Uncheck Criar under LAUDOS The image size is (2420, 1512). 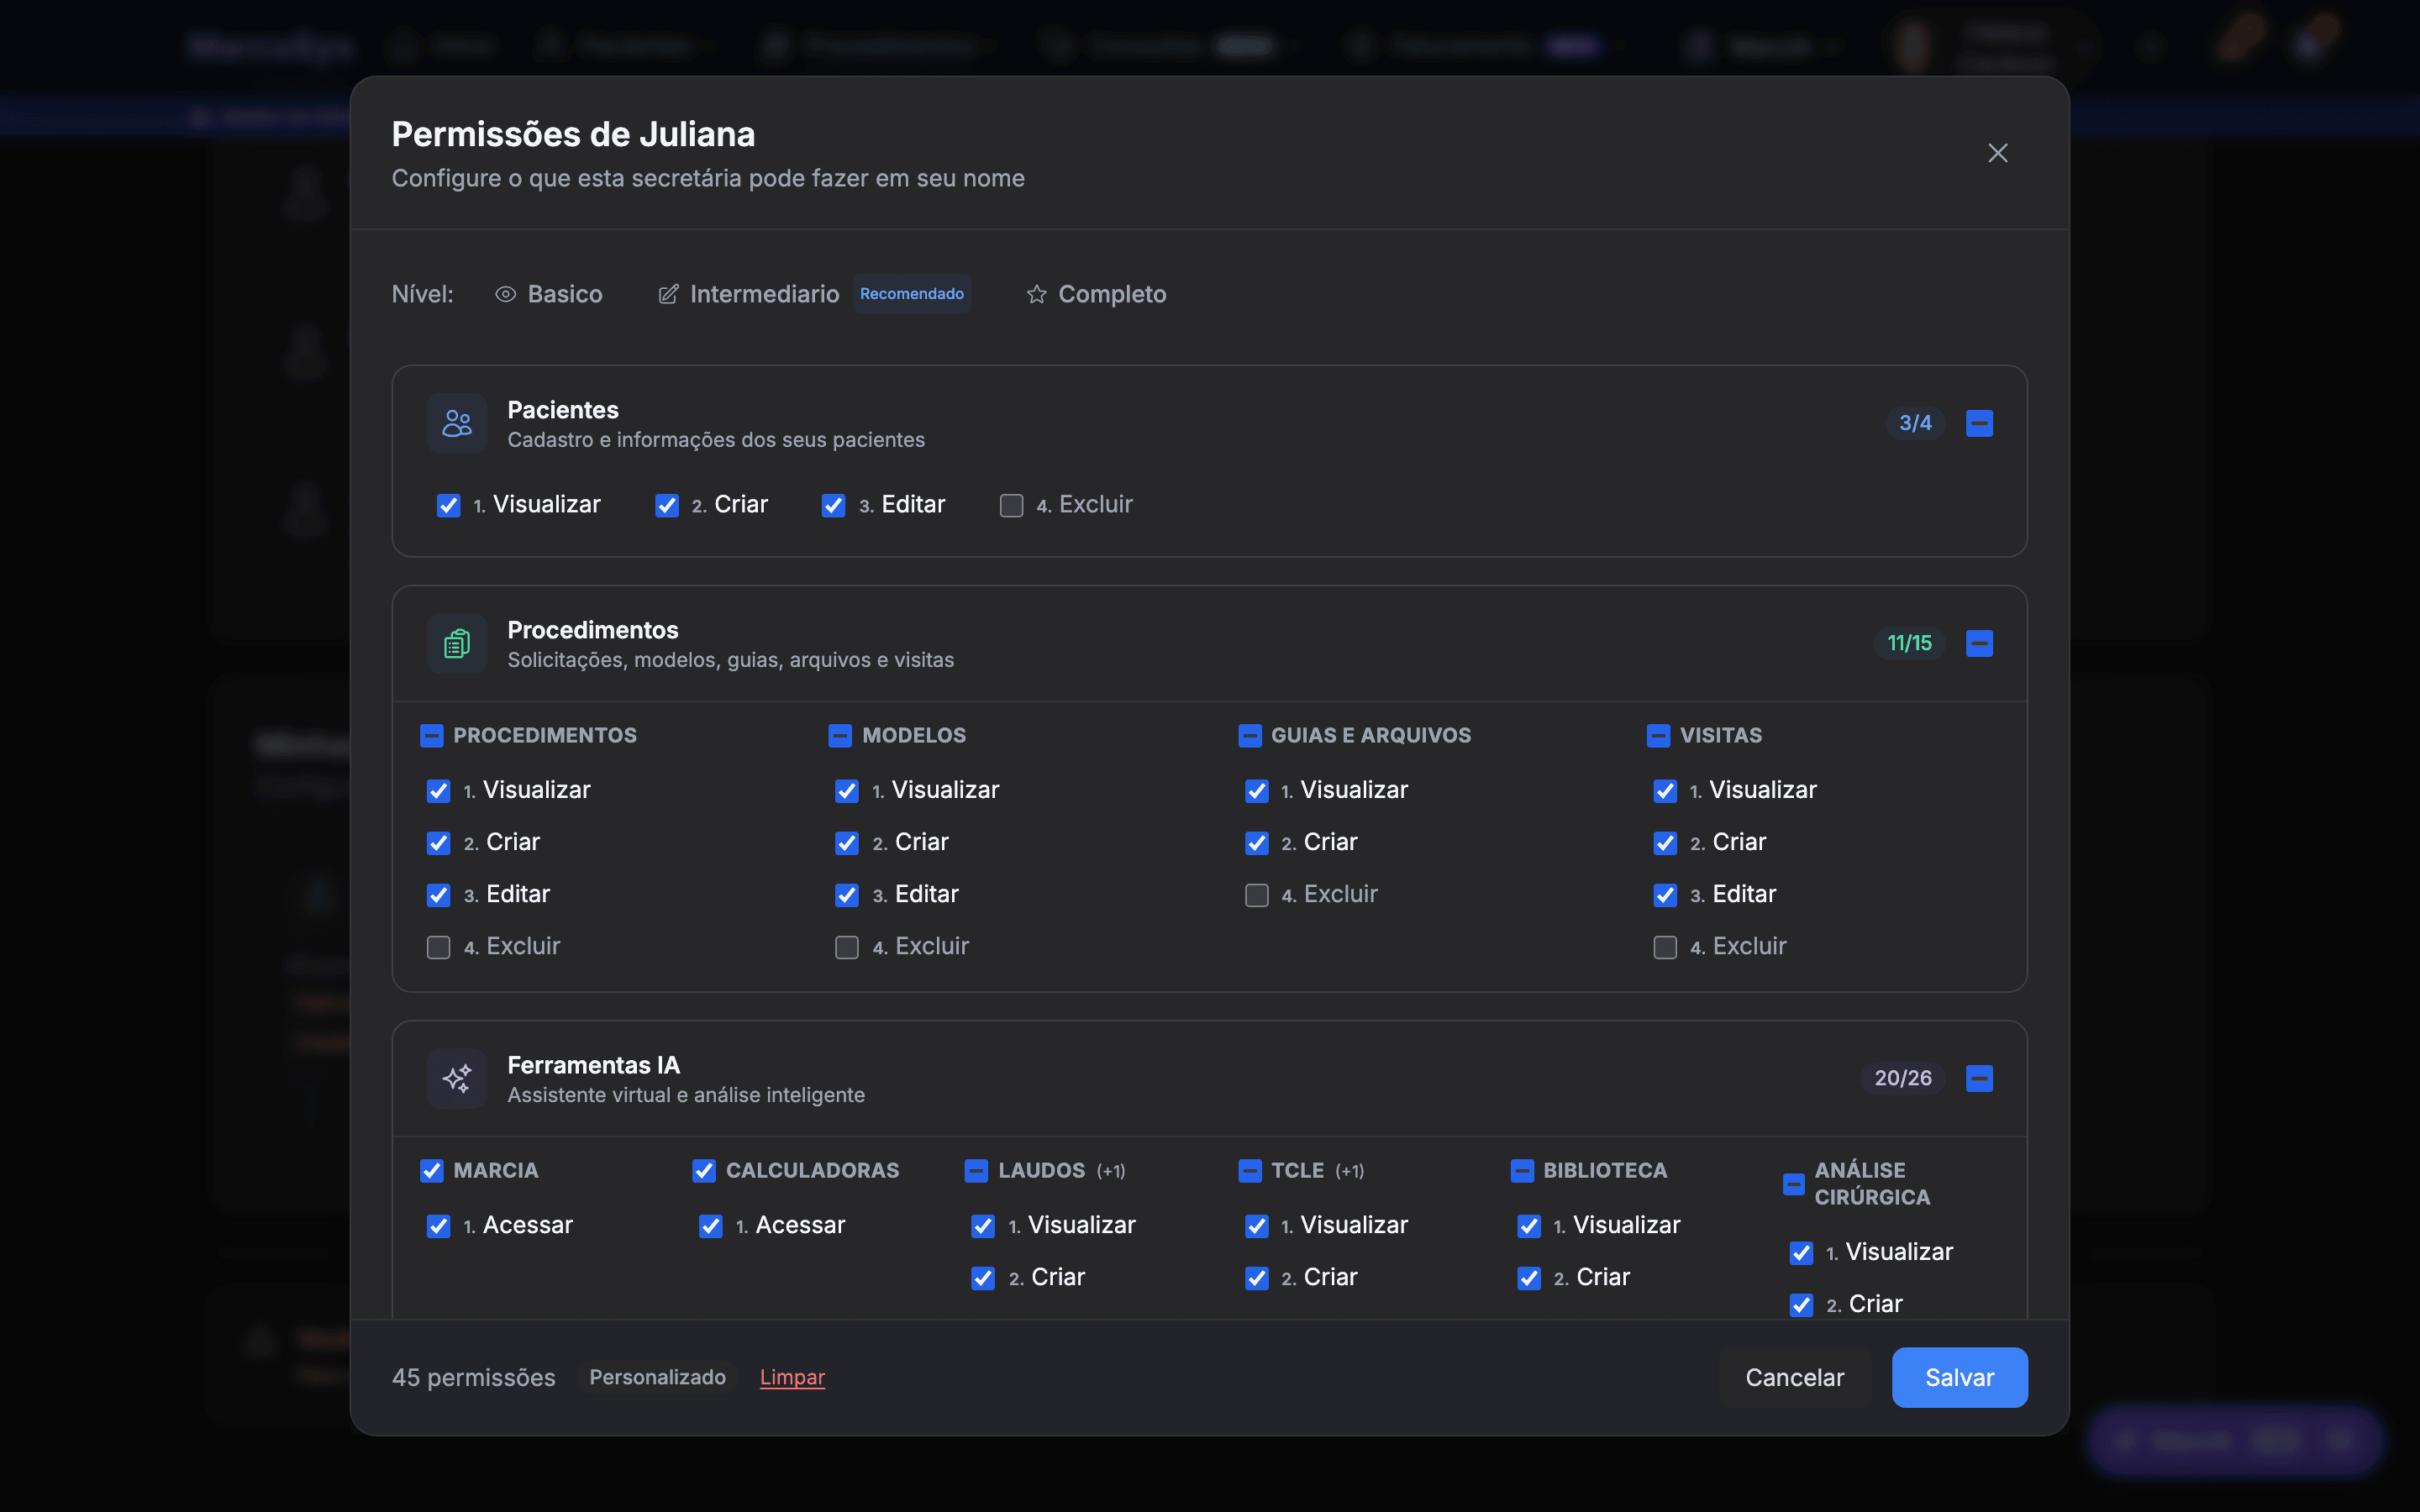(x=983, y=1278)
